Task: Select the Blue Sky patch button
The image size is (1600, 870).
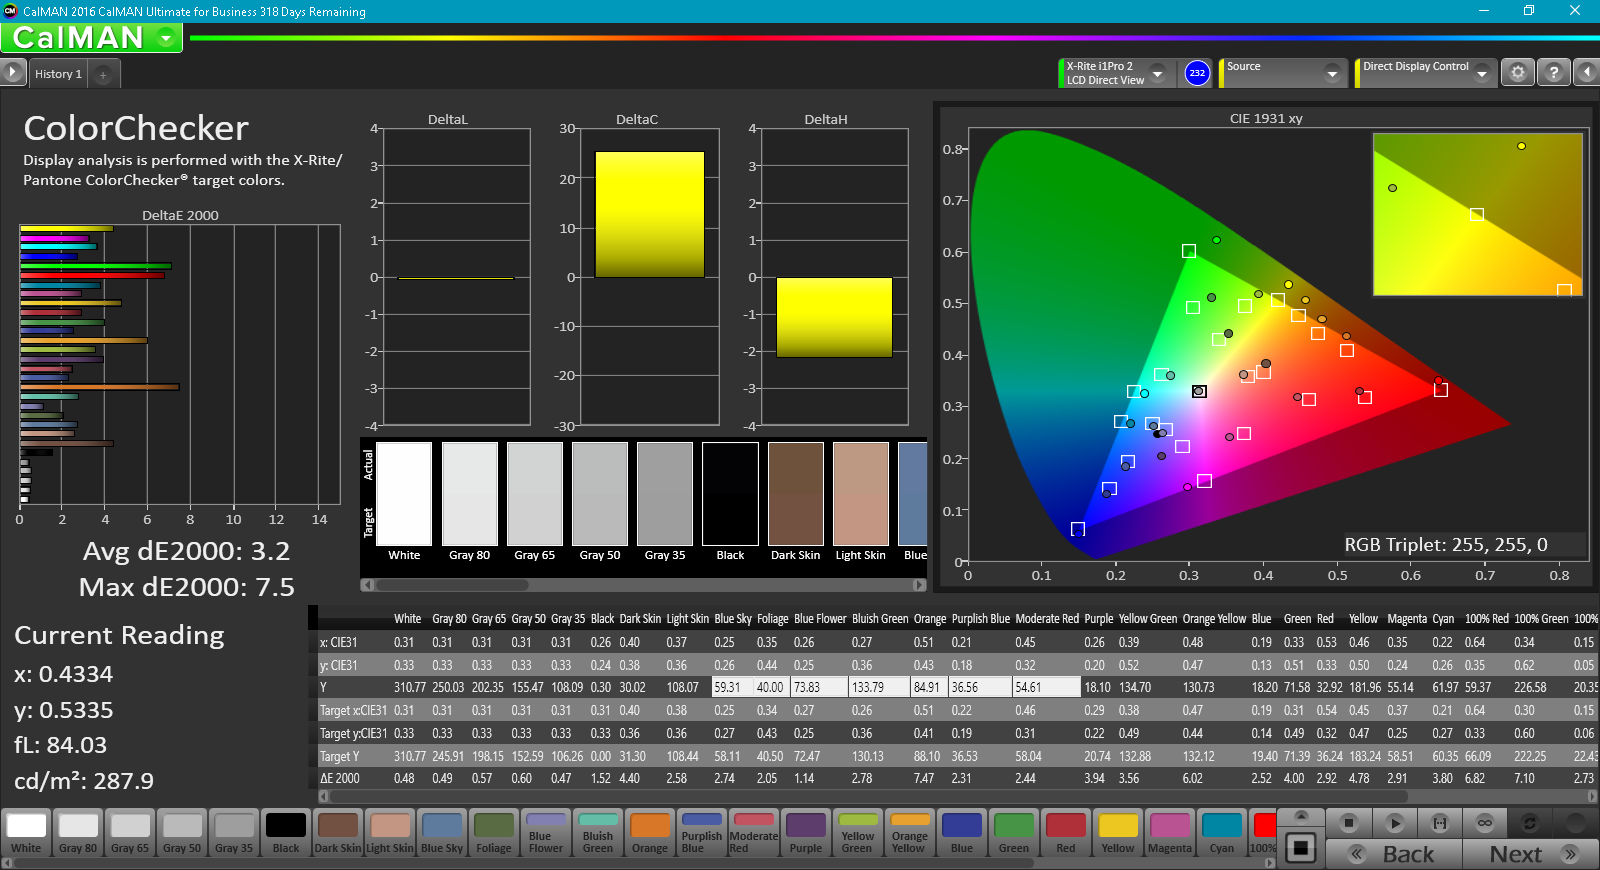Action: click(x=442, y=833)
